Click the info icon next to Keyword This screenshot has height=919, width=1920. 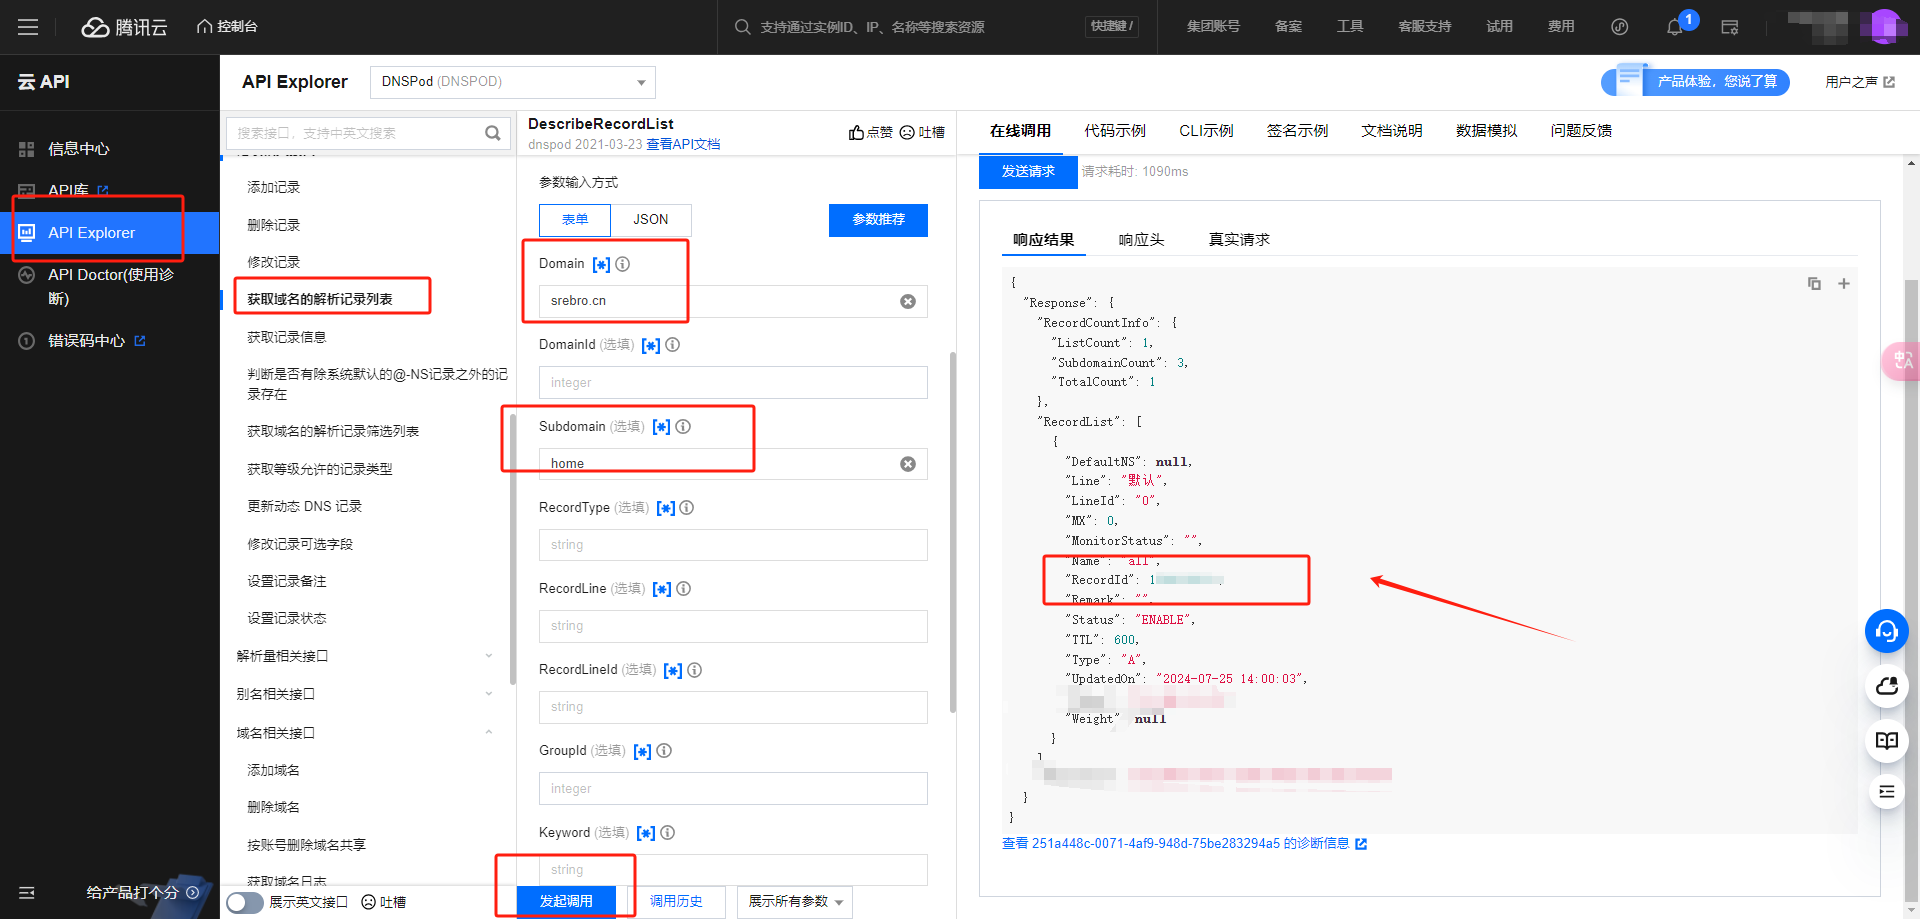(668, 833)
